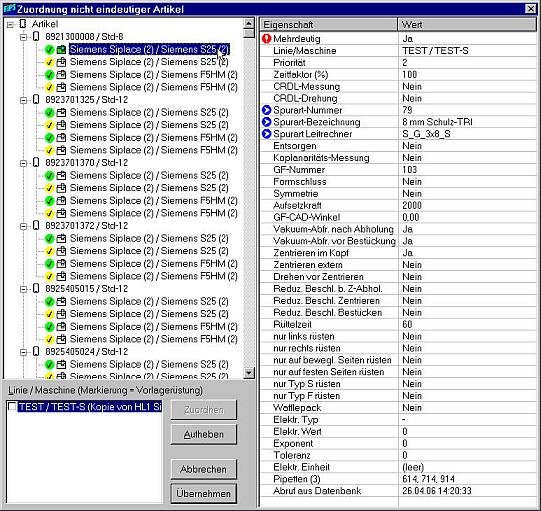
Task: Click green check icon of highlighted S25 row
Action: 50,49
